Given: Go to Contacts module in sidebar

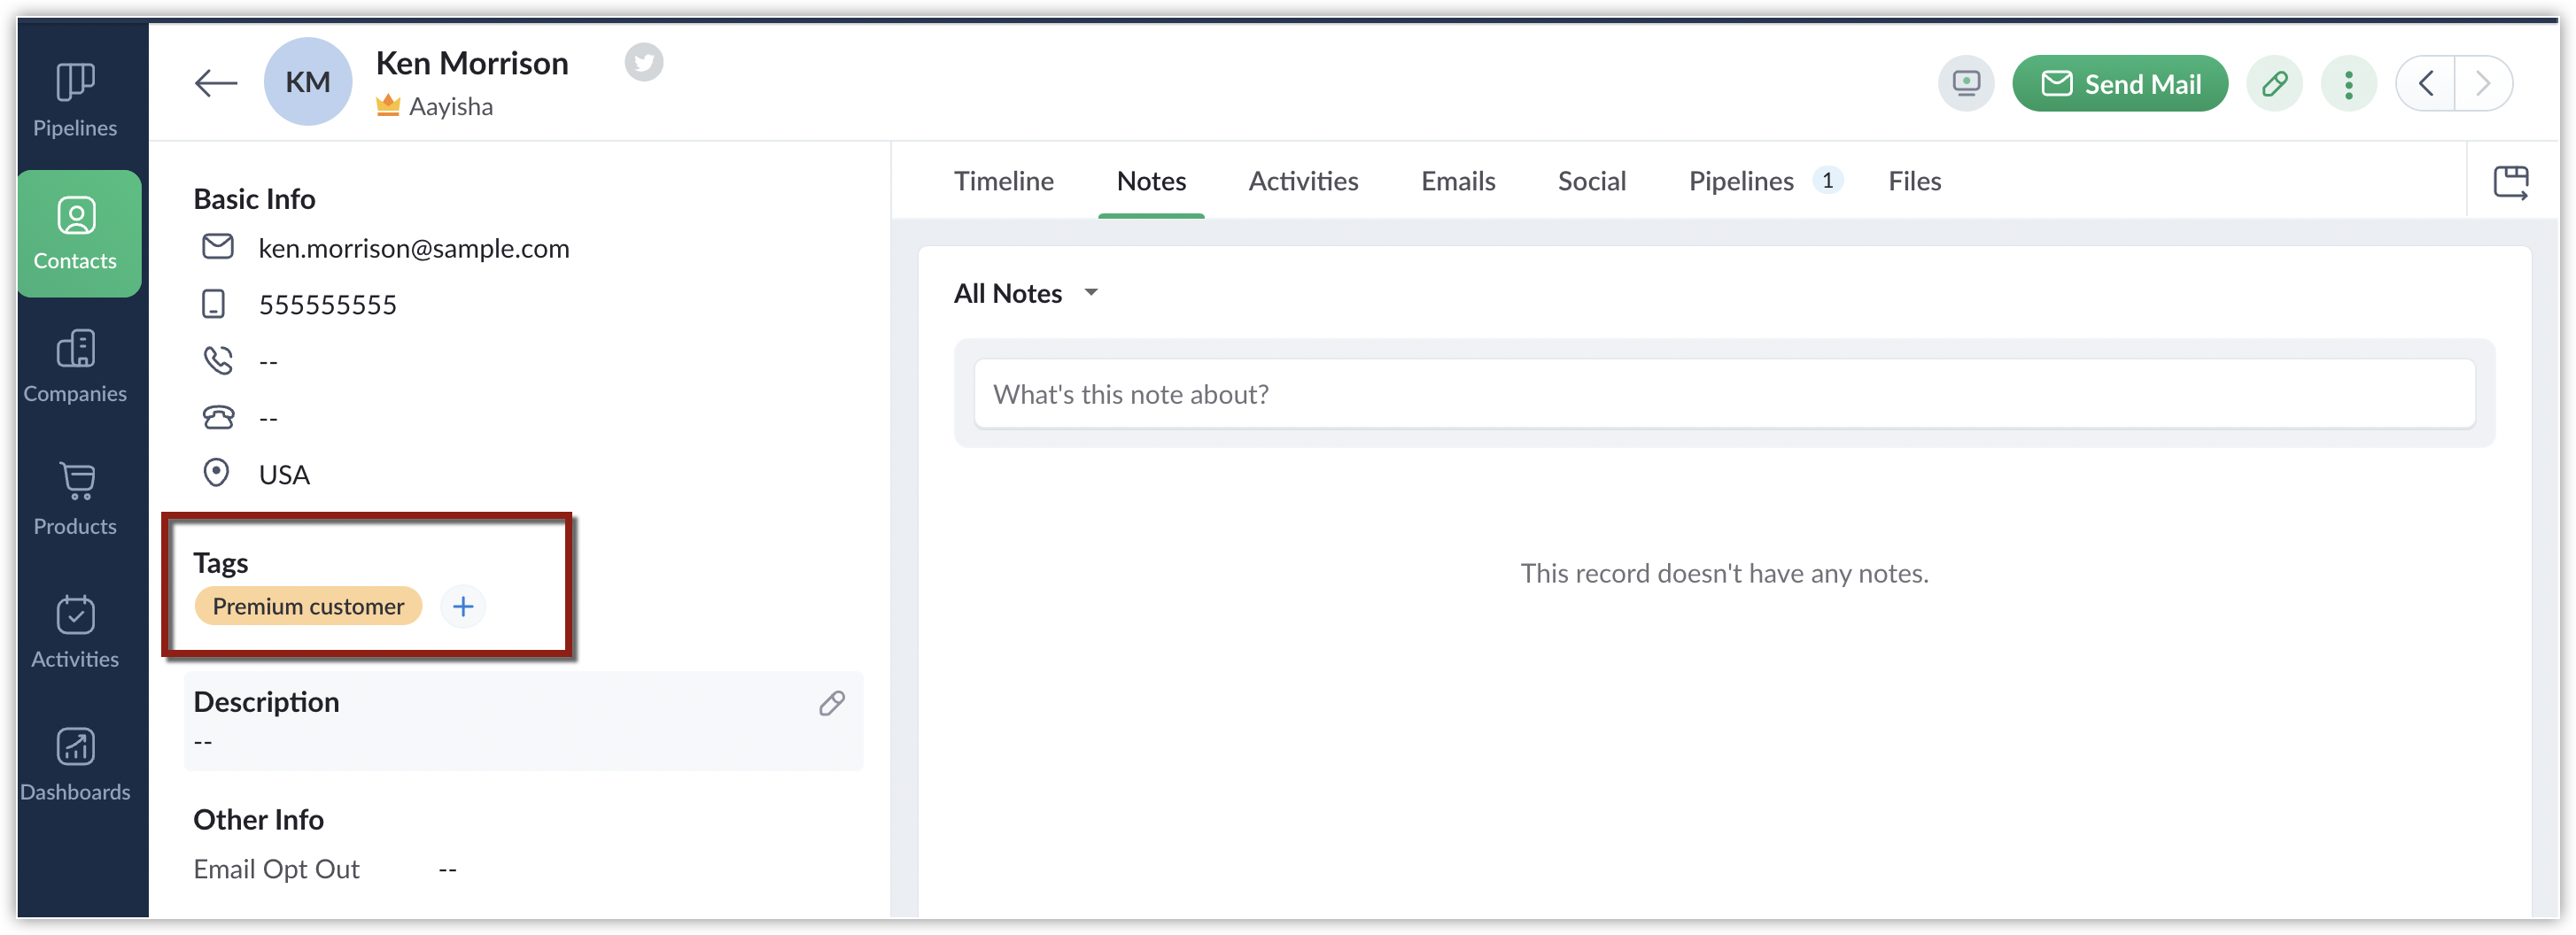Looking at the screenshot, I should click(78, 233).
